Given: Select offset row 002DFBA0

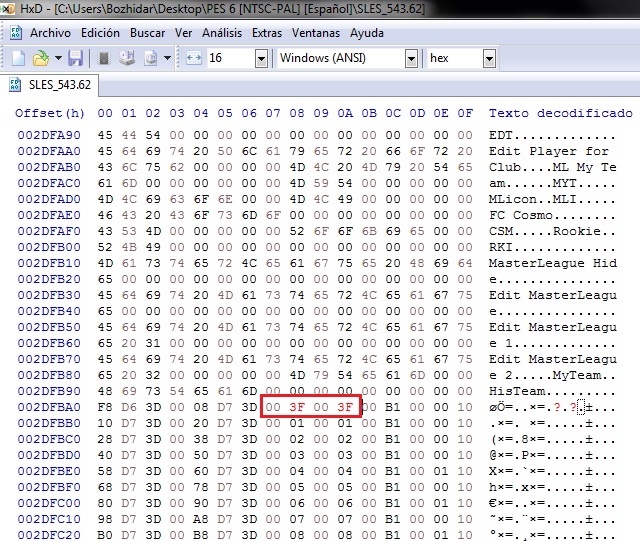Looking at the screenshot, I should pos(49,407).
